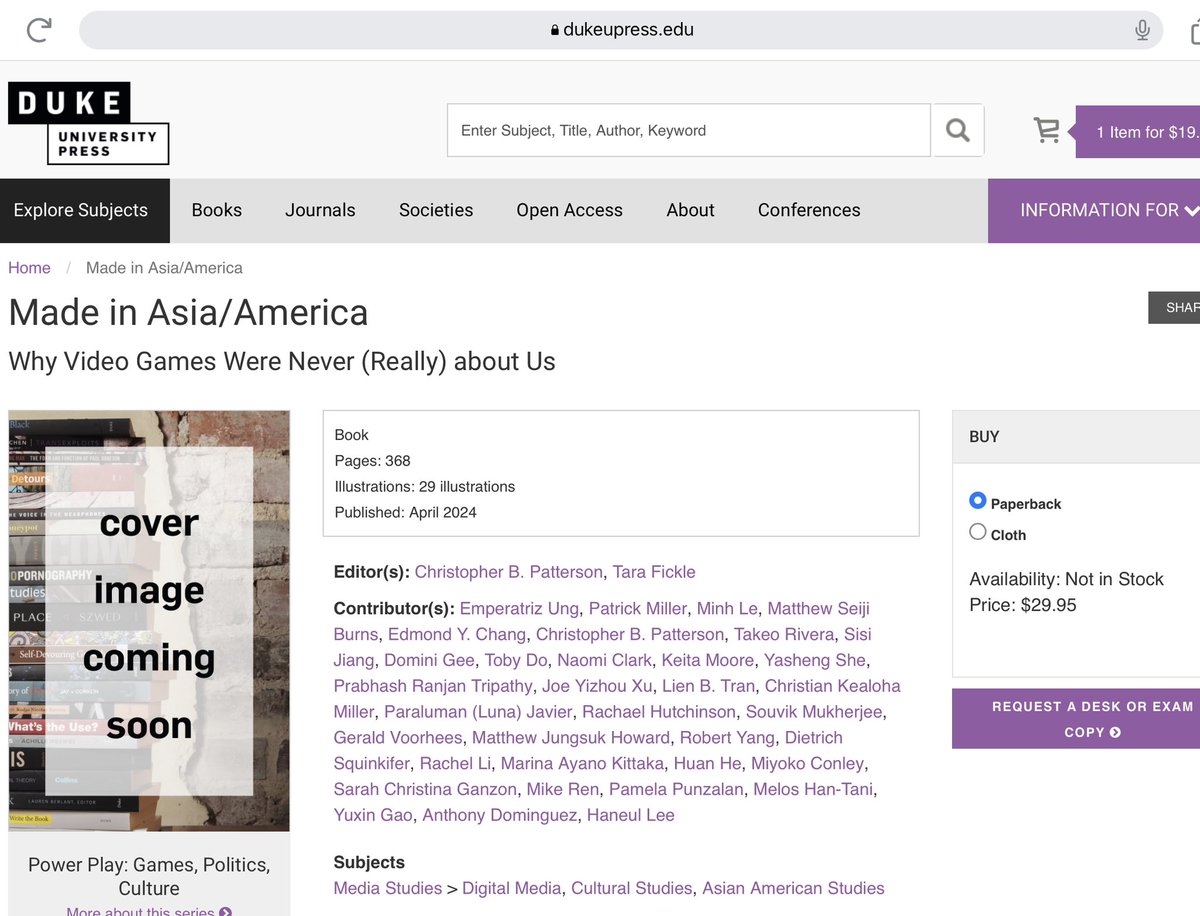Click Request a Desk or Exam Copy
The width and height of the screenshot is (1200, 916).
(1089, 718)
